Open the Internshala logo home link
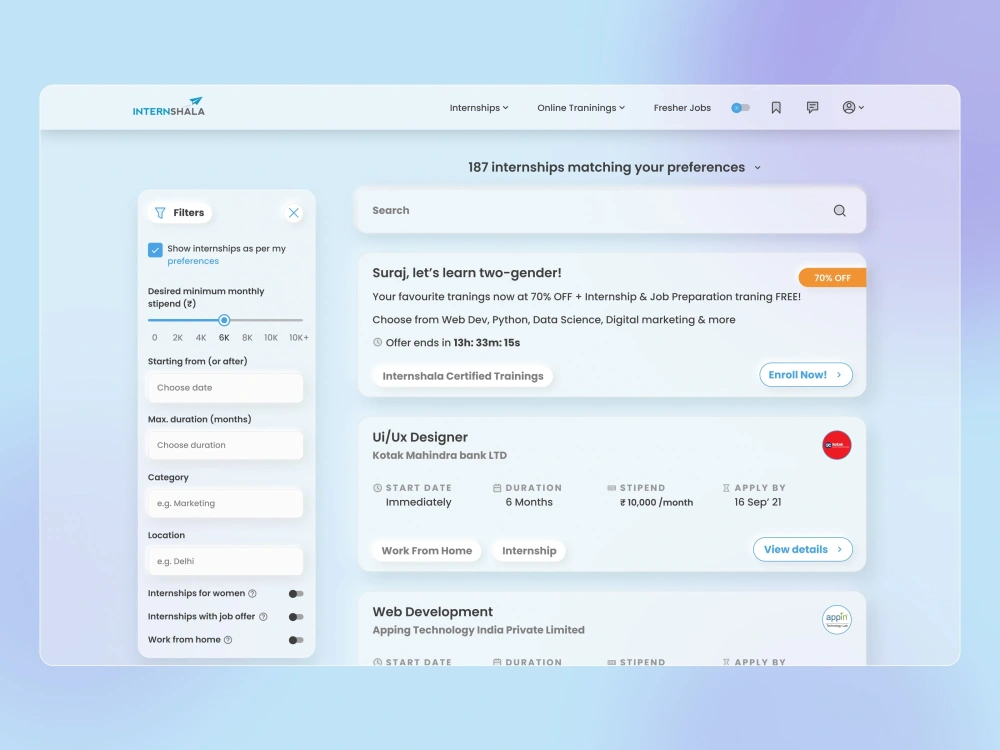This screenshot has width=1000, height=750. click(168, 107)
